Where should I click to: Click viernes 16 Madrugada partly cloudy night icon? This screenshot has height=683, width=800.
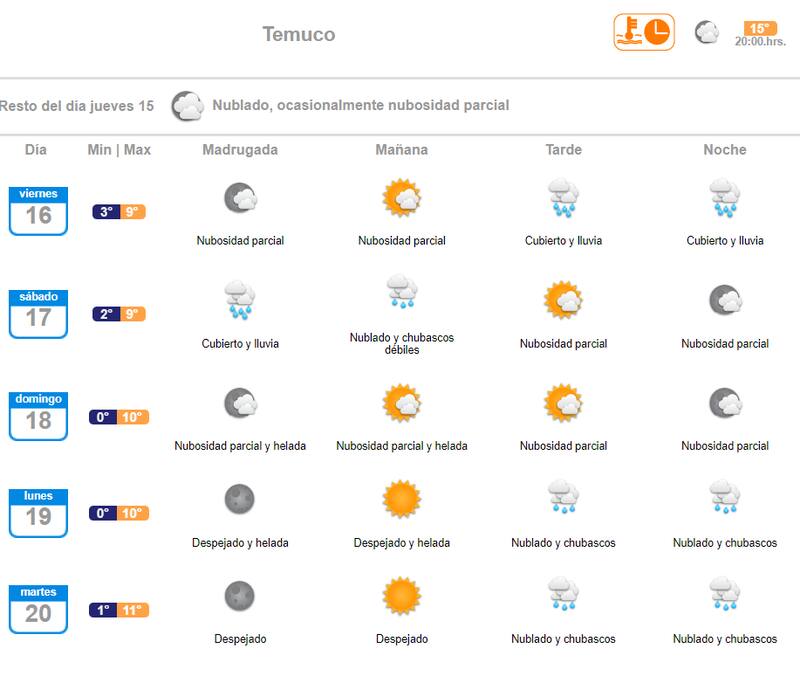(x=240, y=198)
